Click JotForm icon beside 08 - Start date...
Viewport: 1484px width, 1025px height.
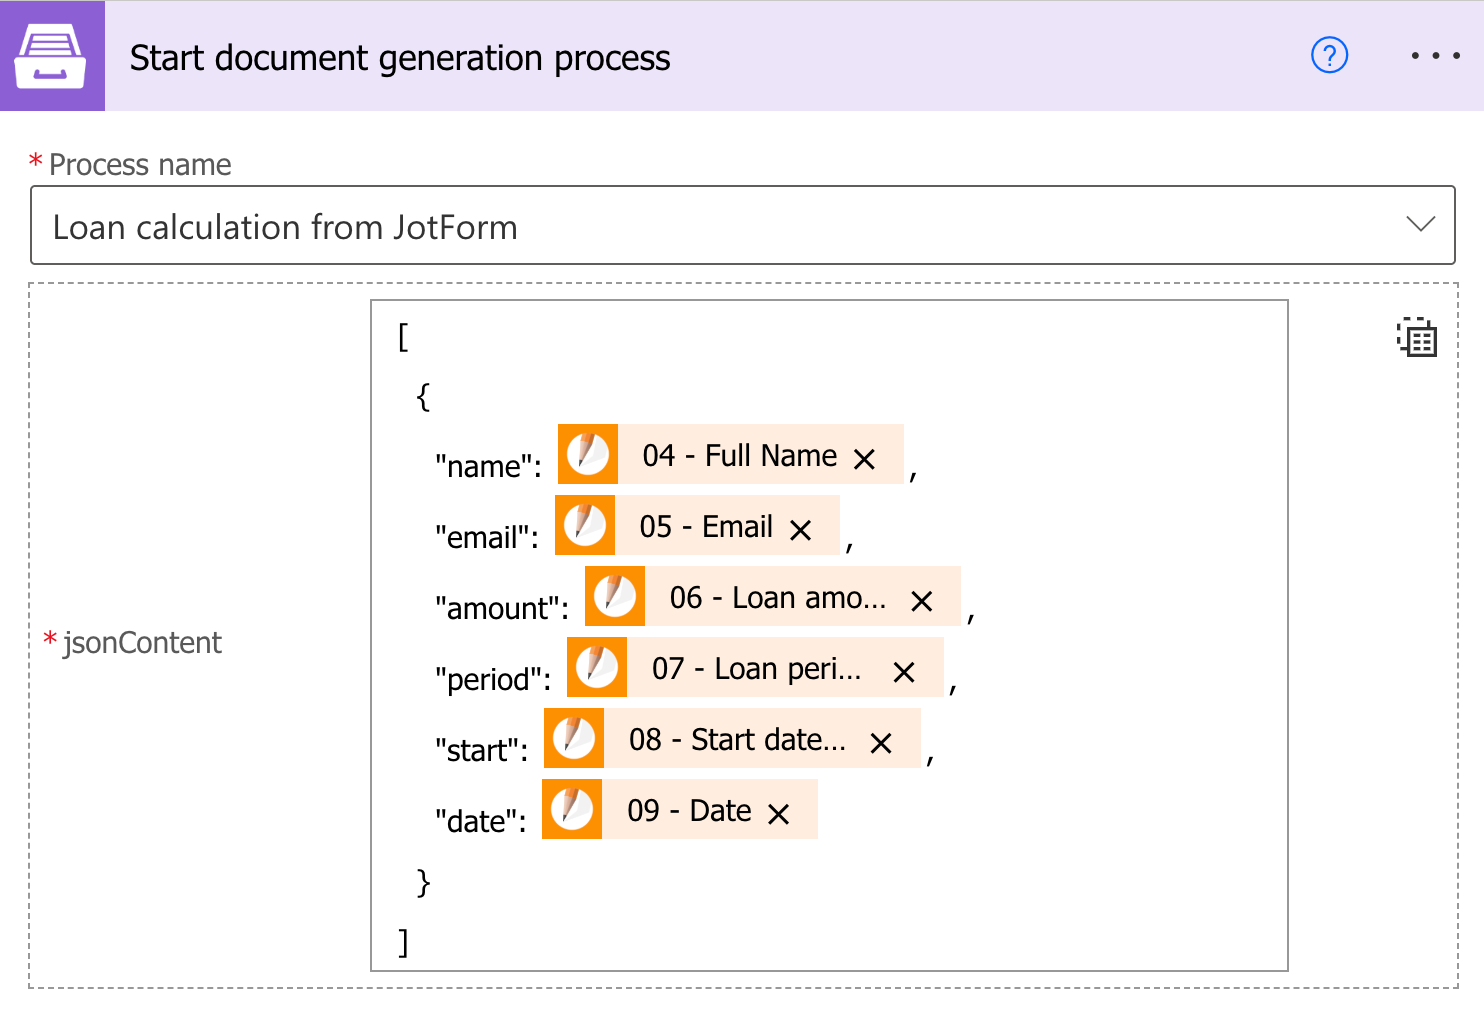pos(574,738)
